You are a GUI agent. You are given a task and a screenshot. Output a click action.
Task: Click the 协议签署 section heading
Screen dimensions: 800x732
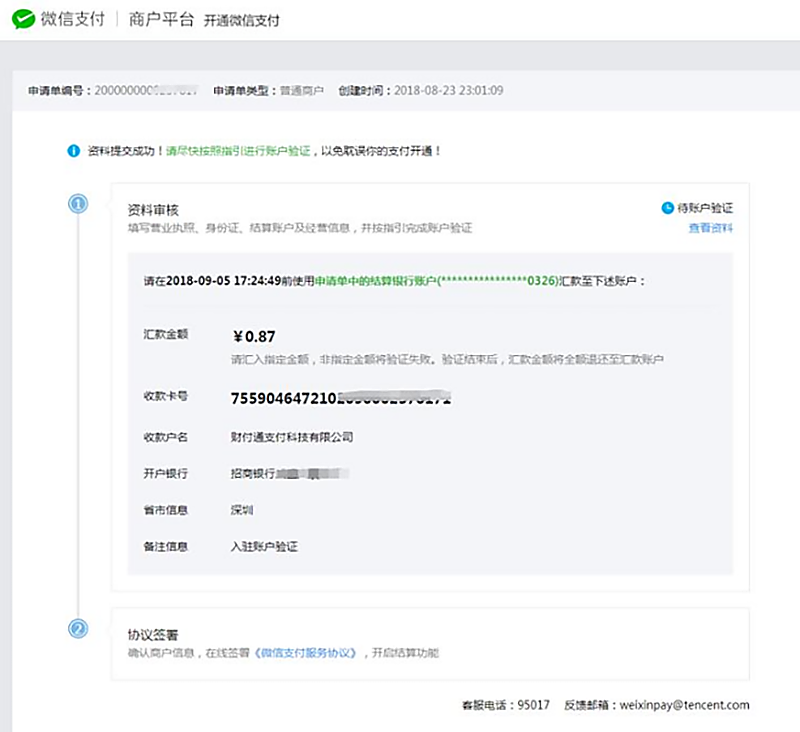[x=153, y=635]
